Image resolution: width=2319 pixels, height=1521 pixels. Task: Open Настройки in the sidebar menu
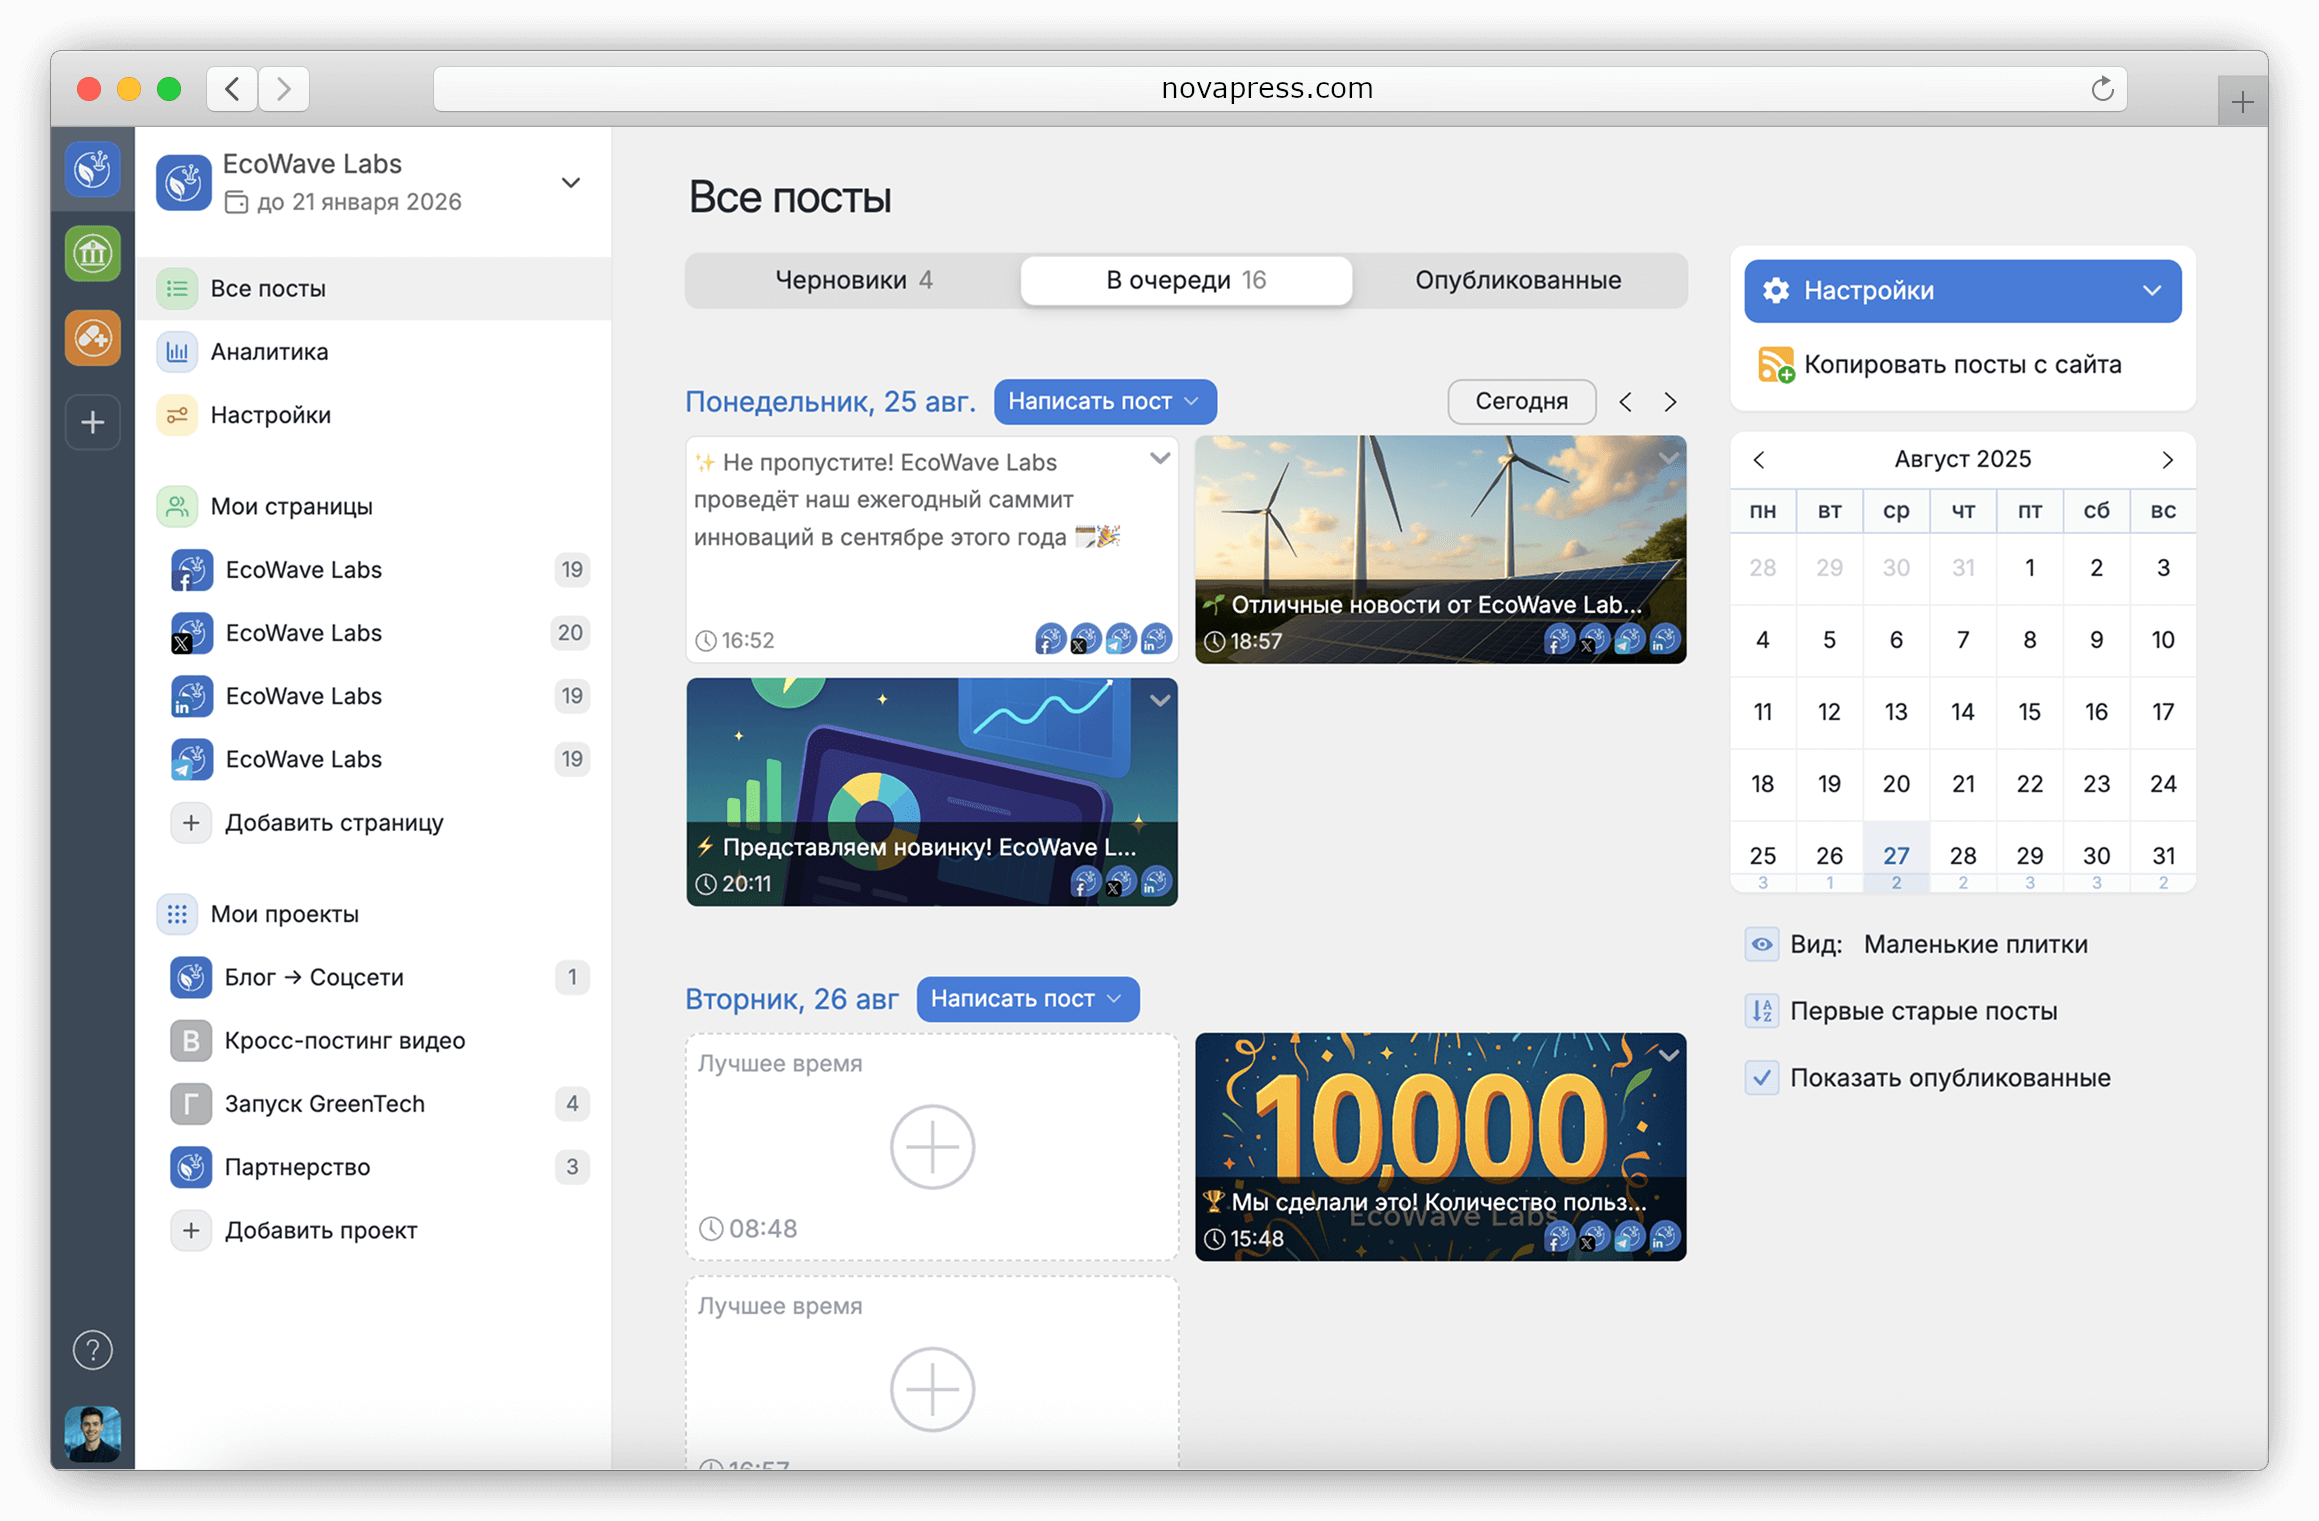pyautogui.click(x=374, y=415)
